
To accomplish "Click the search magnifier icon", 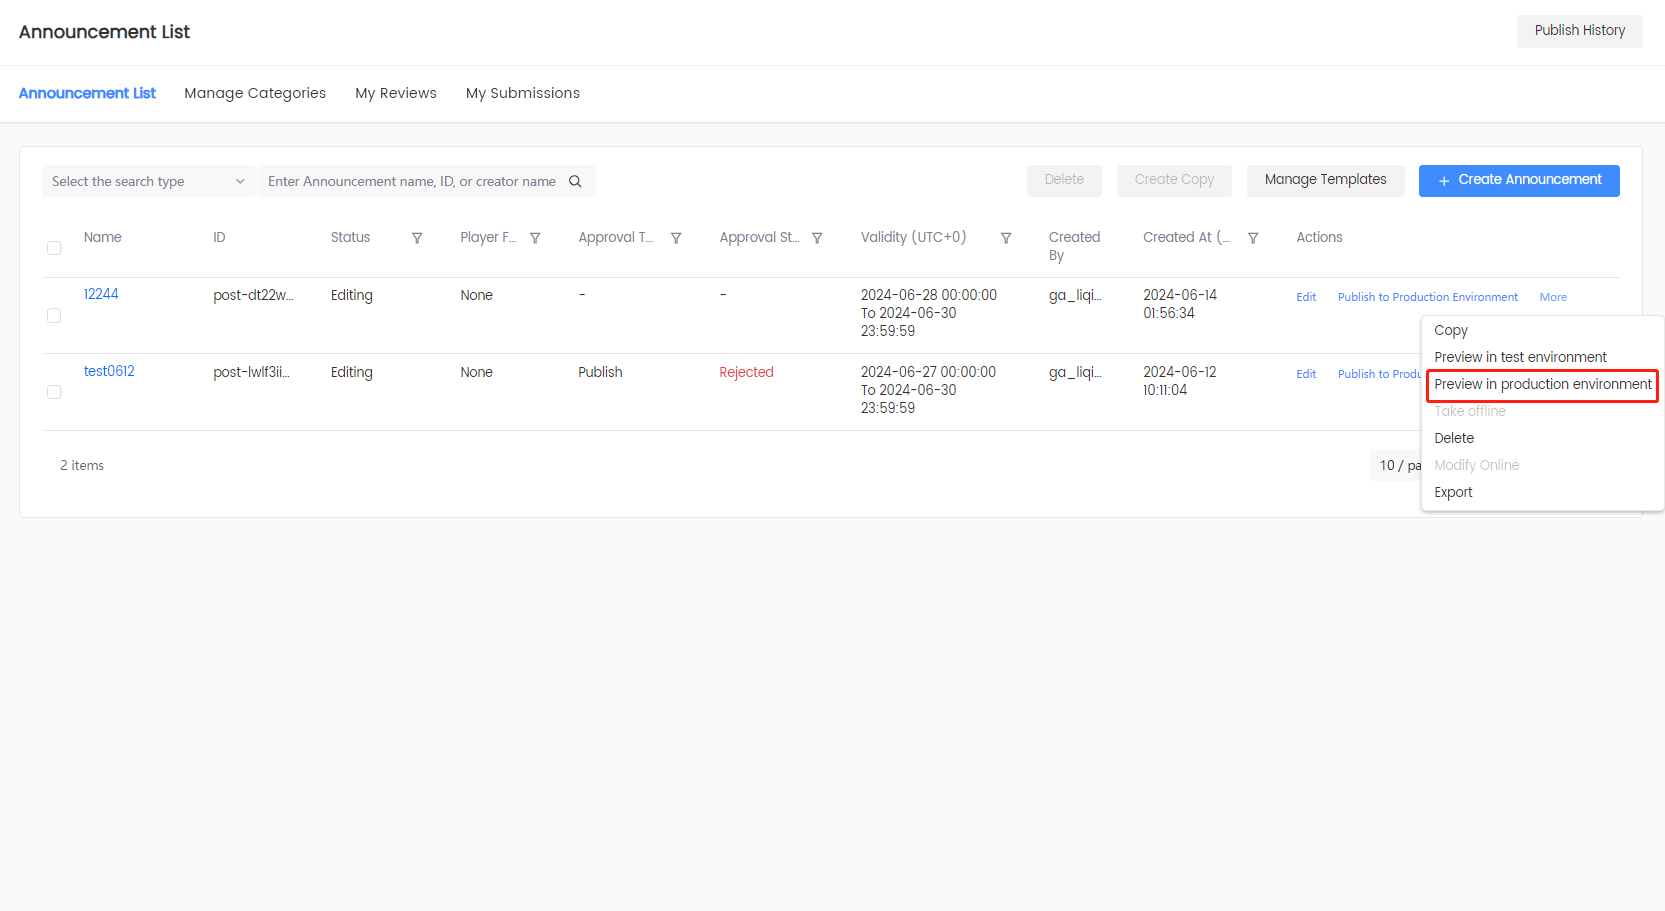I will coord(575,181).
